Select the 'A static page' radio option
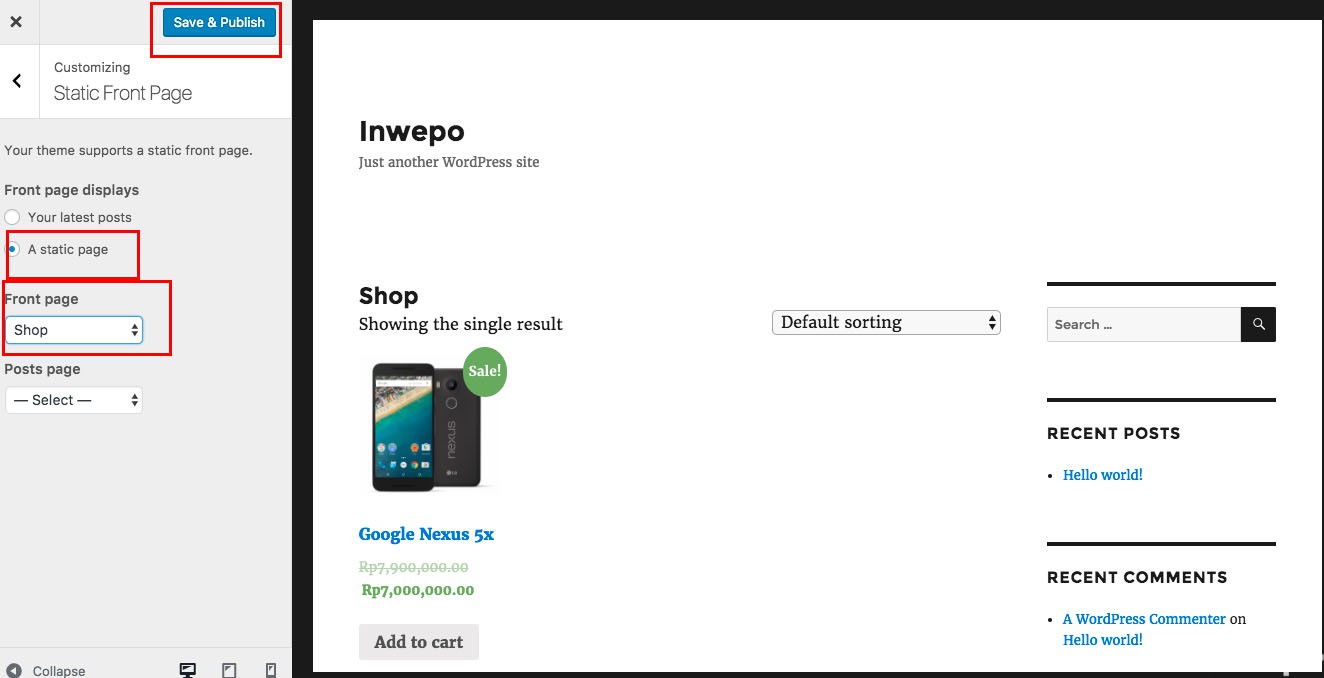Screen dimensions: 1324x678 click(x=13, y=249)
